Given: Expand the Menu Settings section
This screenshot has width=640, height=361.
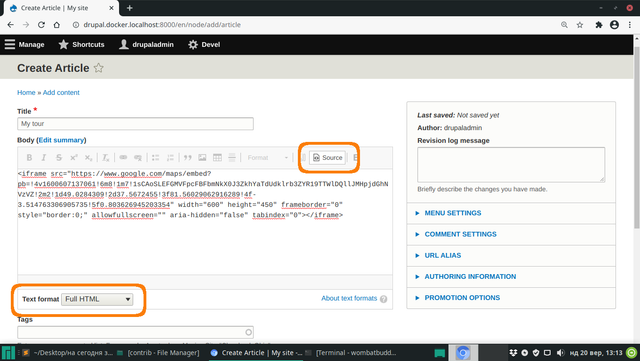Looking at the screenshot, I should (x=452, y=213).
